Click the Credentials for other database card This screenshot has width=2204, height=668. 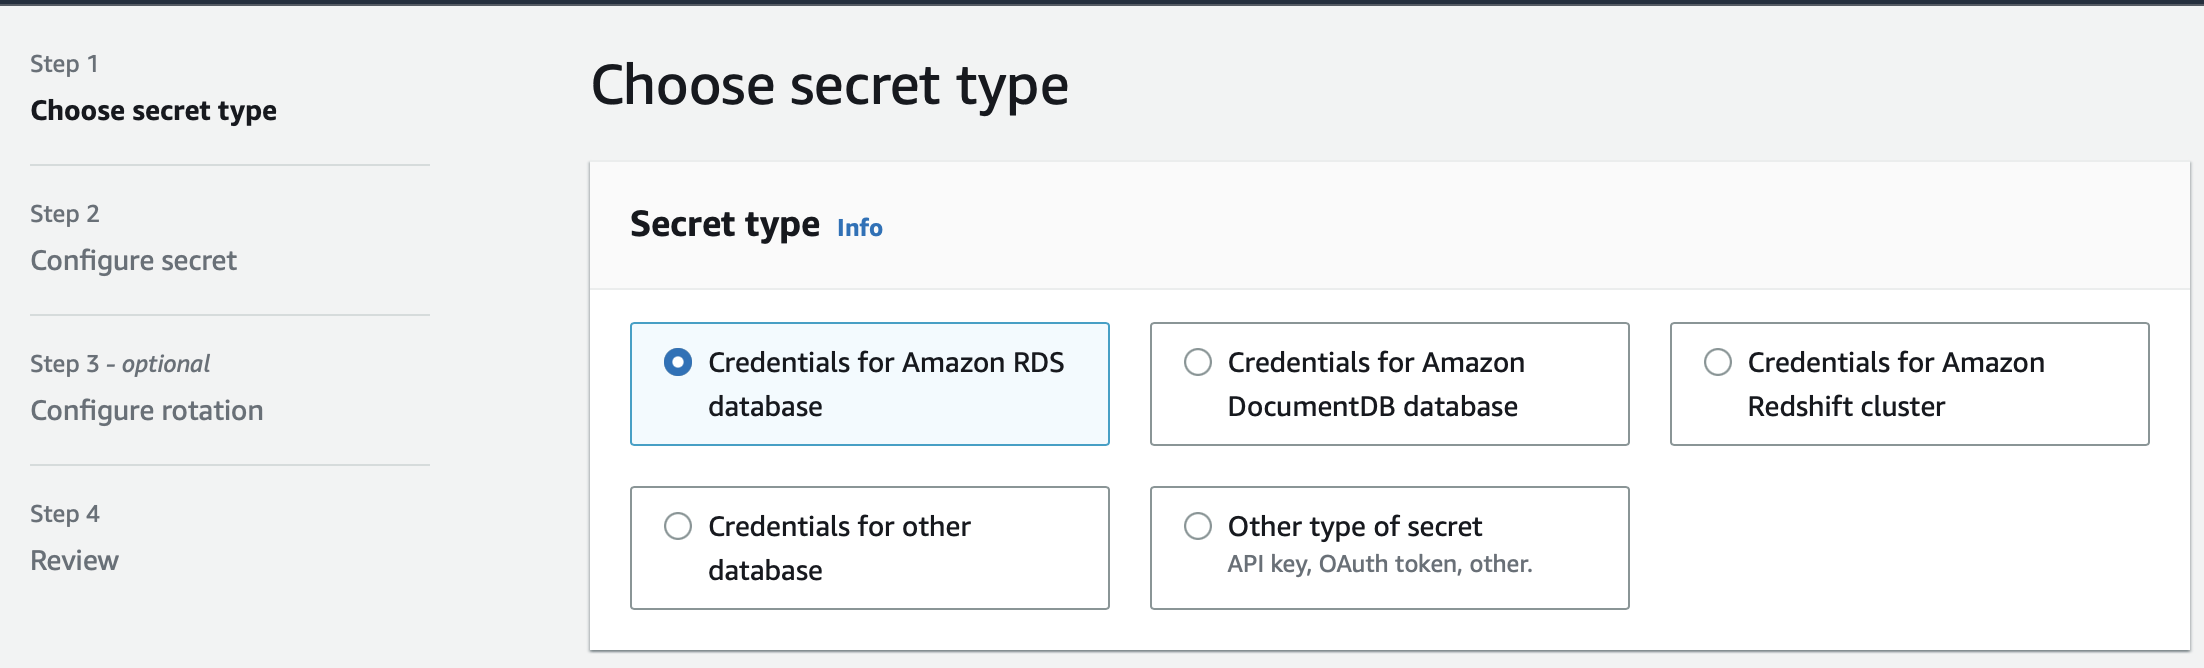click(869, 547)
